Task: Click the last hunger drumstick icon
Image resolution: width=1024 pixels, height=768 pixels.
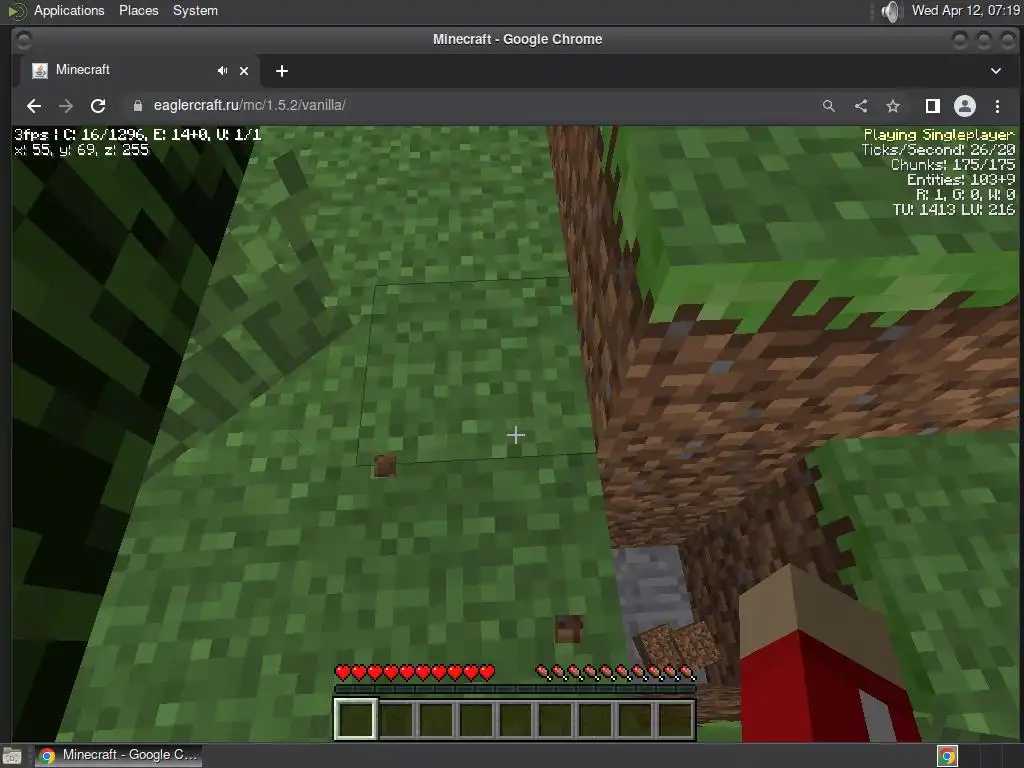Action: point(687,672)
